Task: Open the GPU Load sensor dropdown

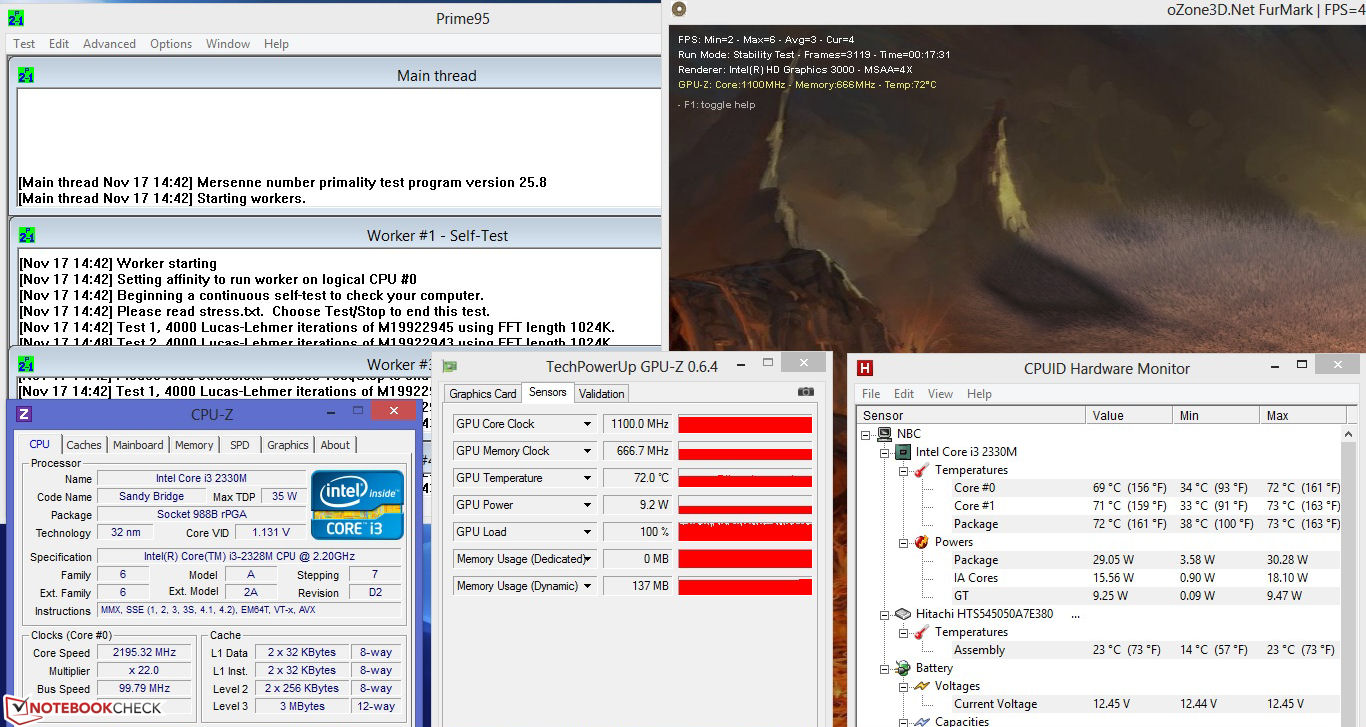Action: 588,532
